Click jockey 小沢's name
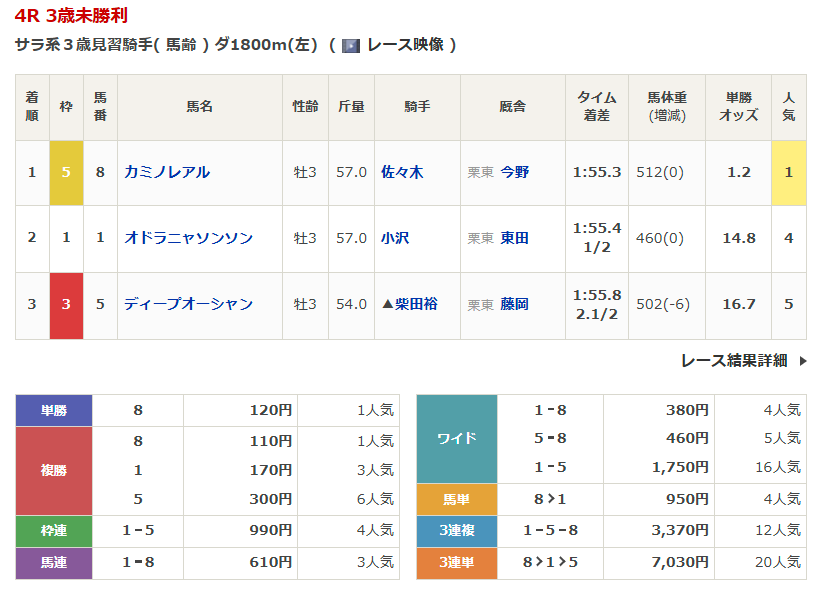The image size is (820, 591). (x=395, y=238)
